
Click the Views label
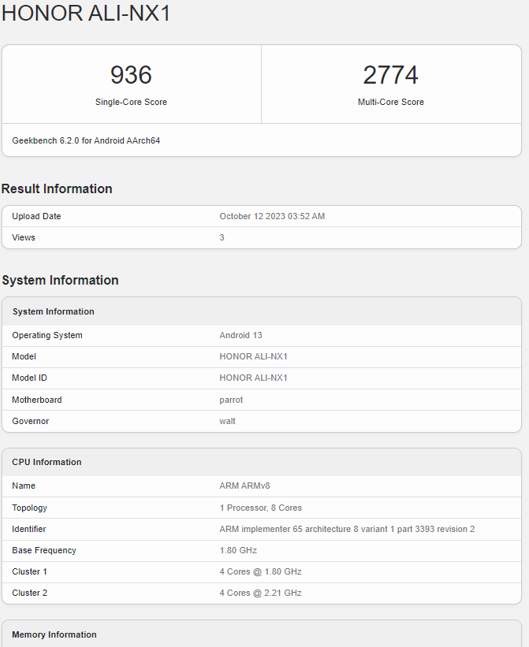coord(24,238)
